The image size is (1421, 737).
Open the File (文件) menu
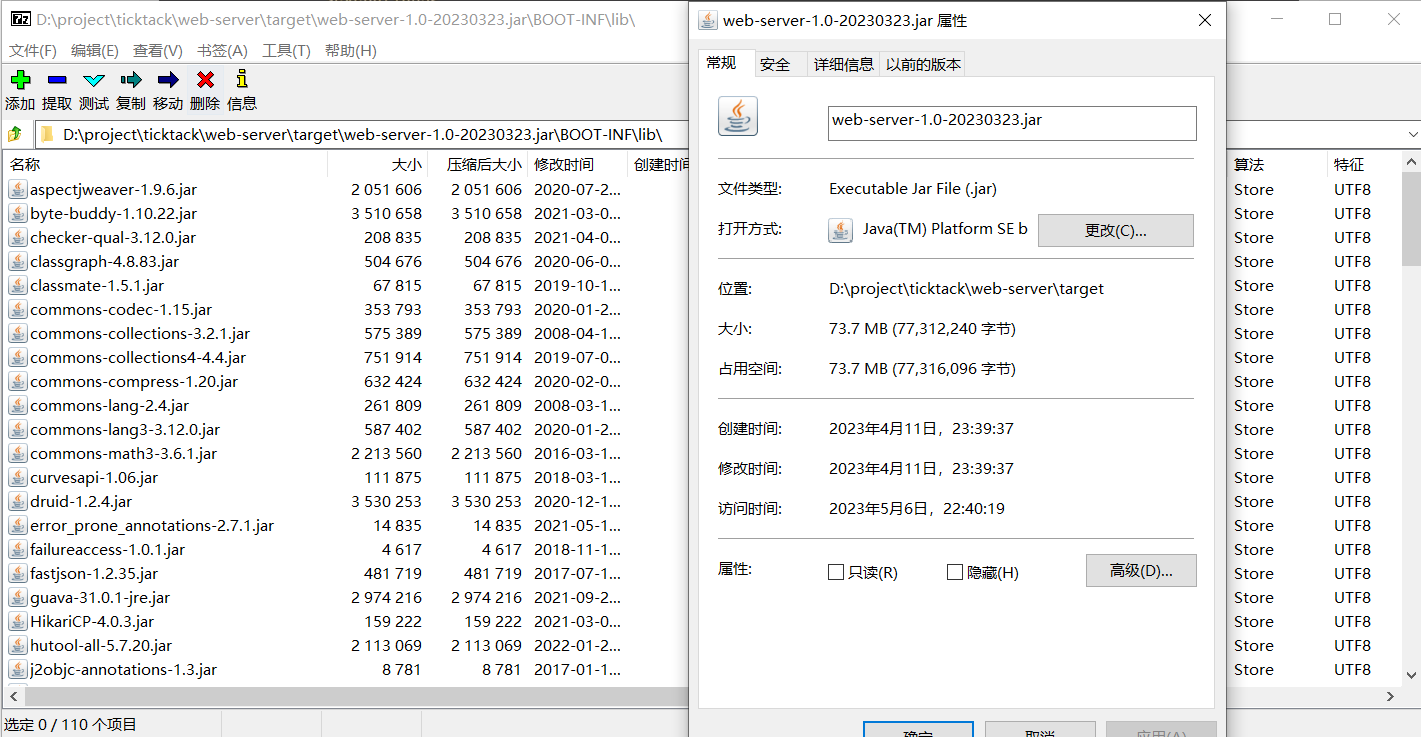pos(33,51)
